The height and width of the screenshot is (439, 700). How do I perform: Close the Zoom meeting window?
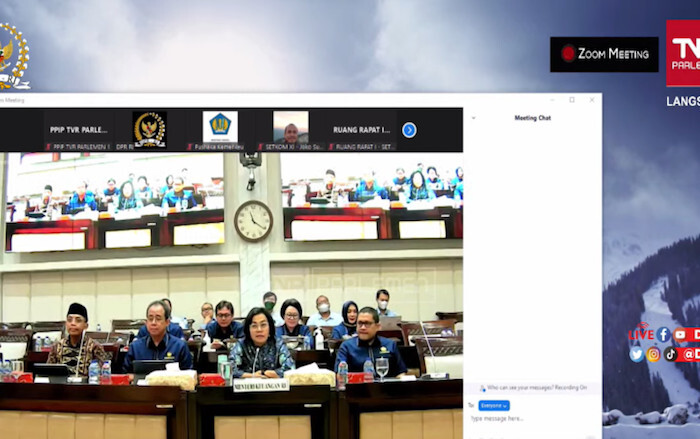point(592,100)
